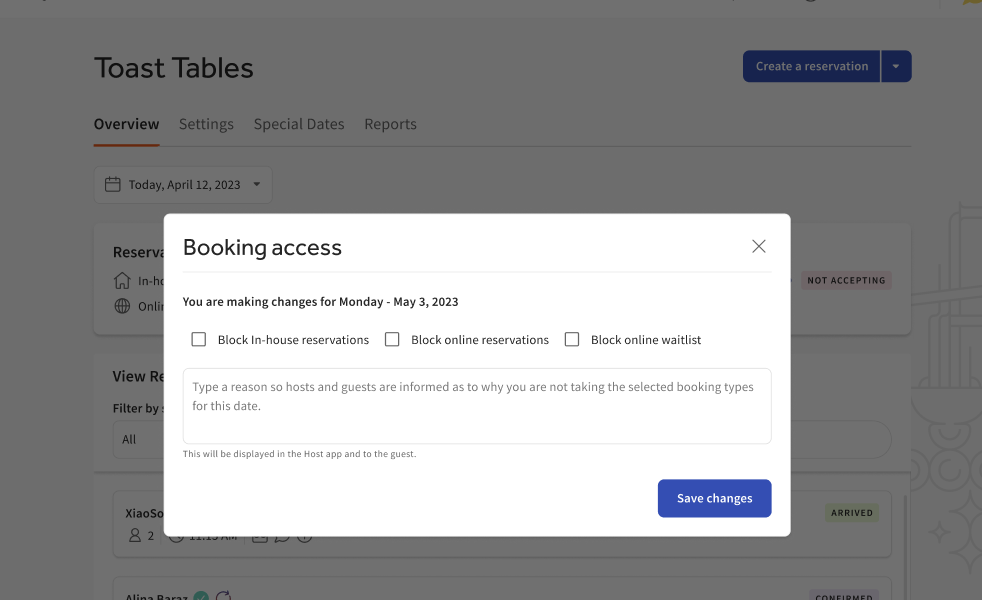Screen dimensions: 982x600
Task: Open the Reports tab
Action: point(390,124)
